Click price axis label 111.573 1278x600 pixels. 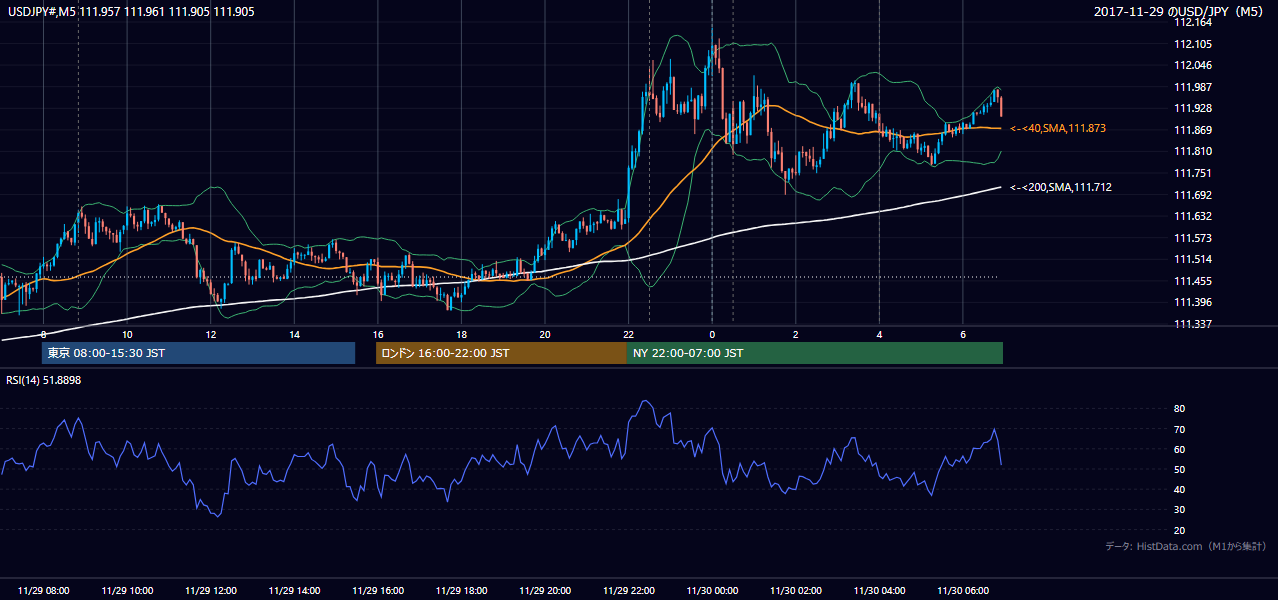point(1192,238)
